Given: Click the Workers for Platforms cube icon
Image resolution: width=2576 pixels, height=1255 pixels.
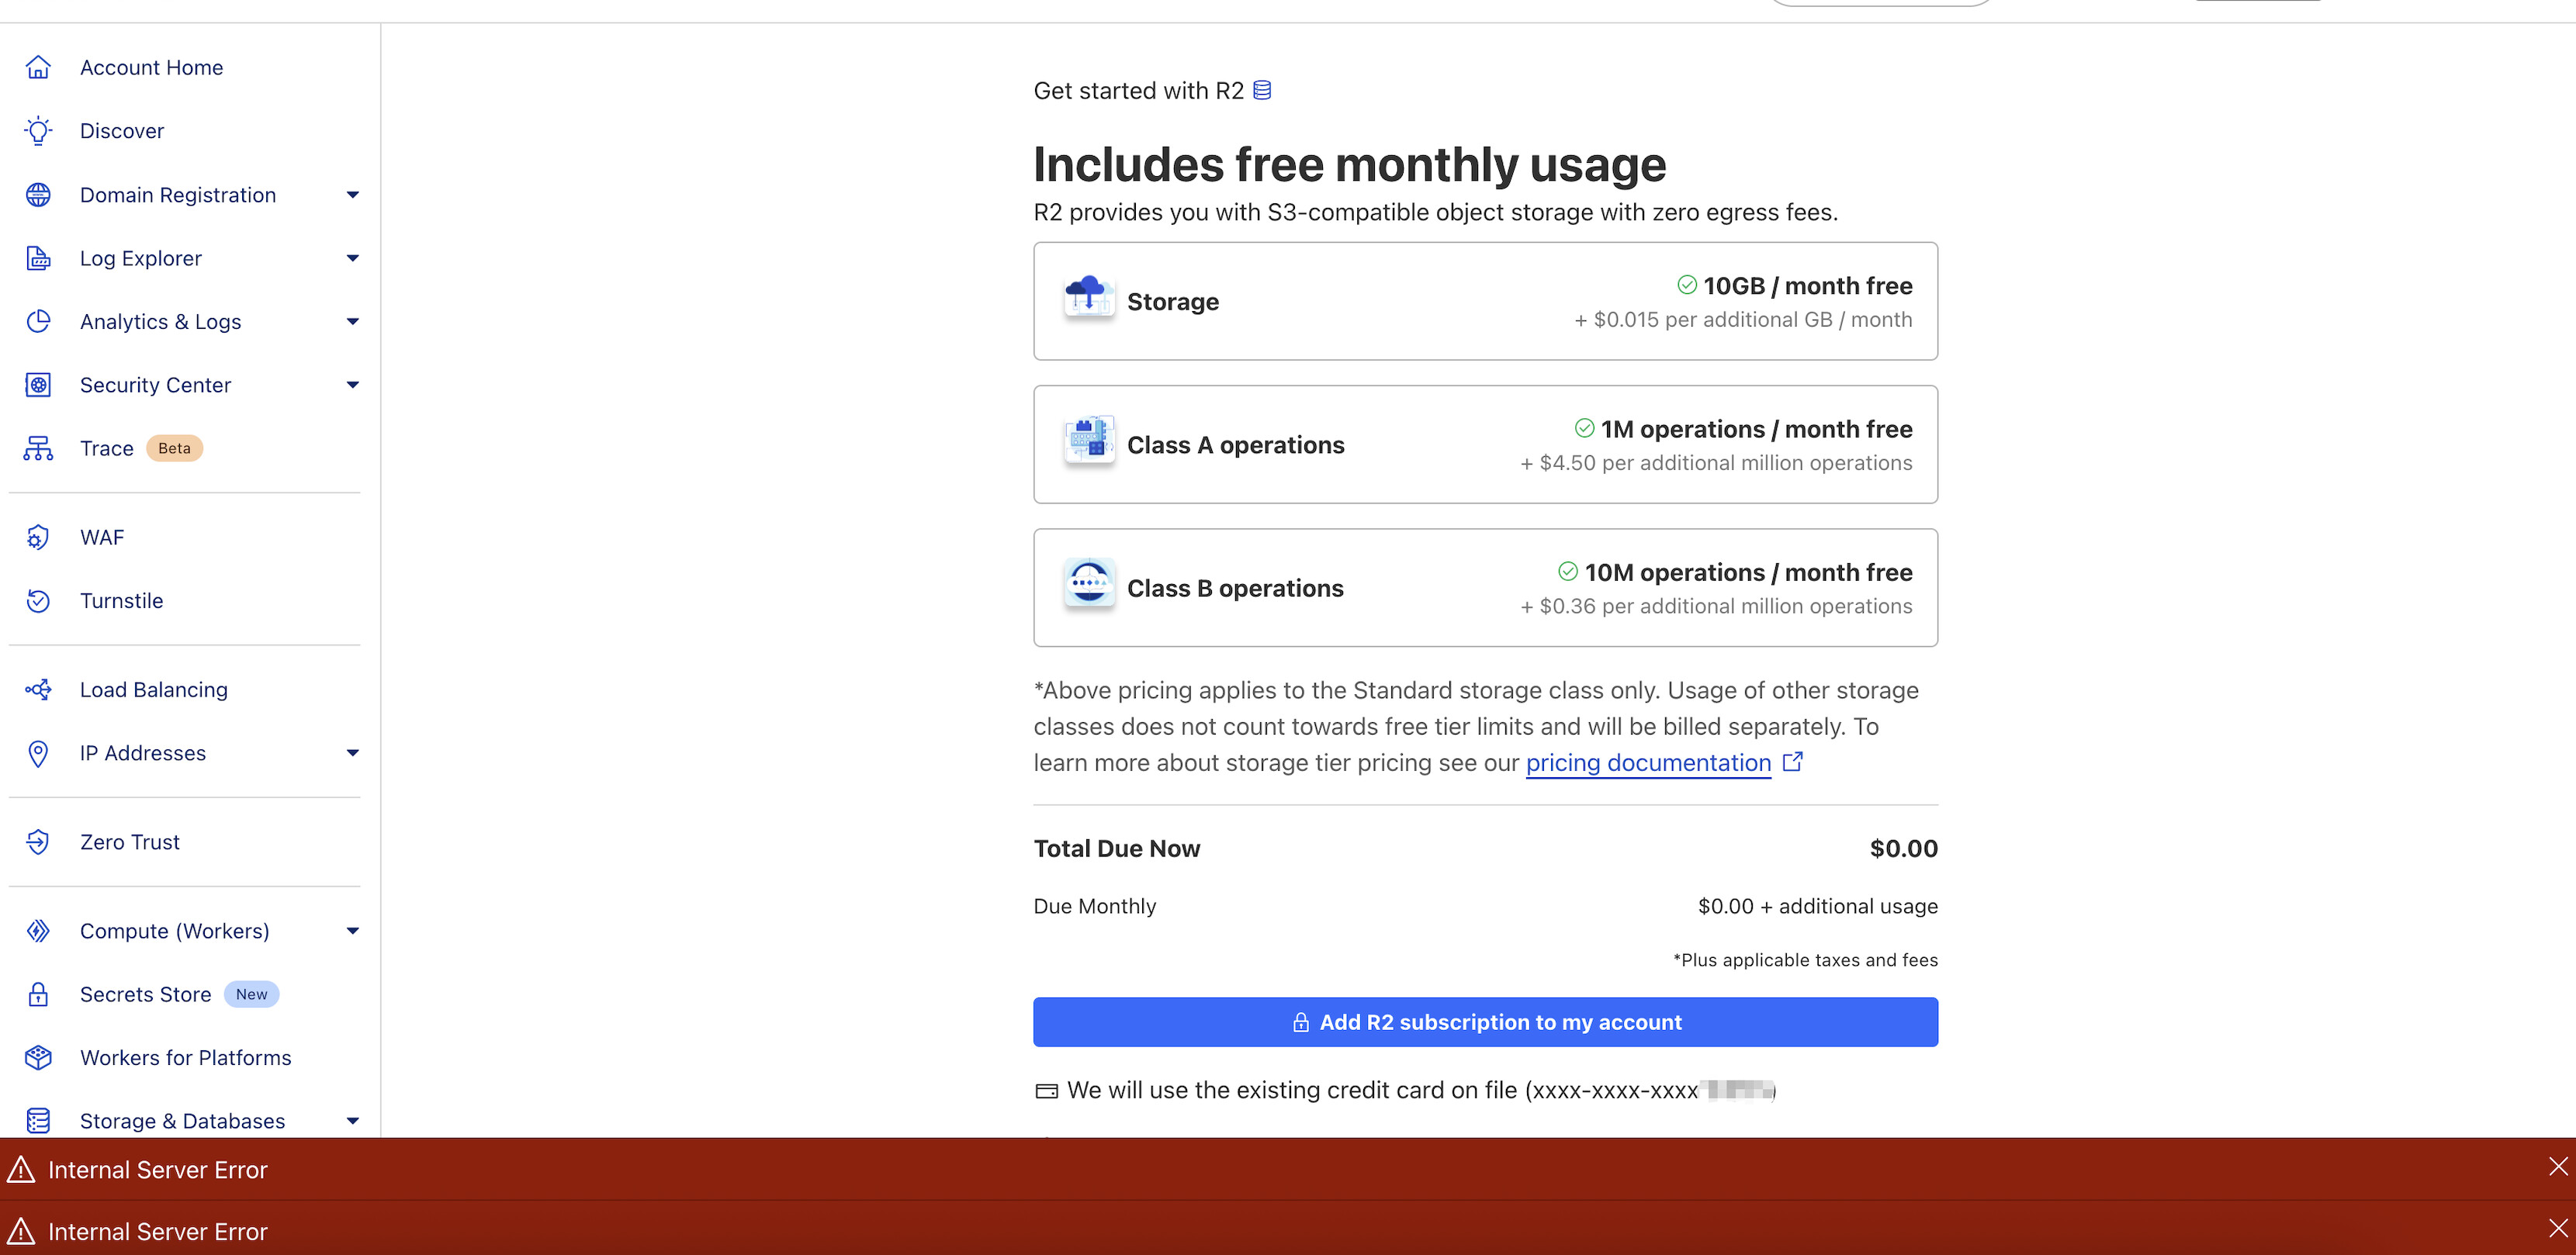Looking at the screenshot, I should pyautogui.click(x=38, y=1058).
